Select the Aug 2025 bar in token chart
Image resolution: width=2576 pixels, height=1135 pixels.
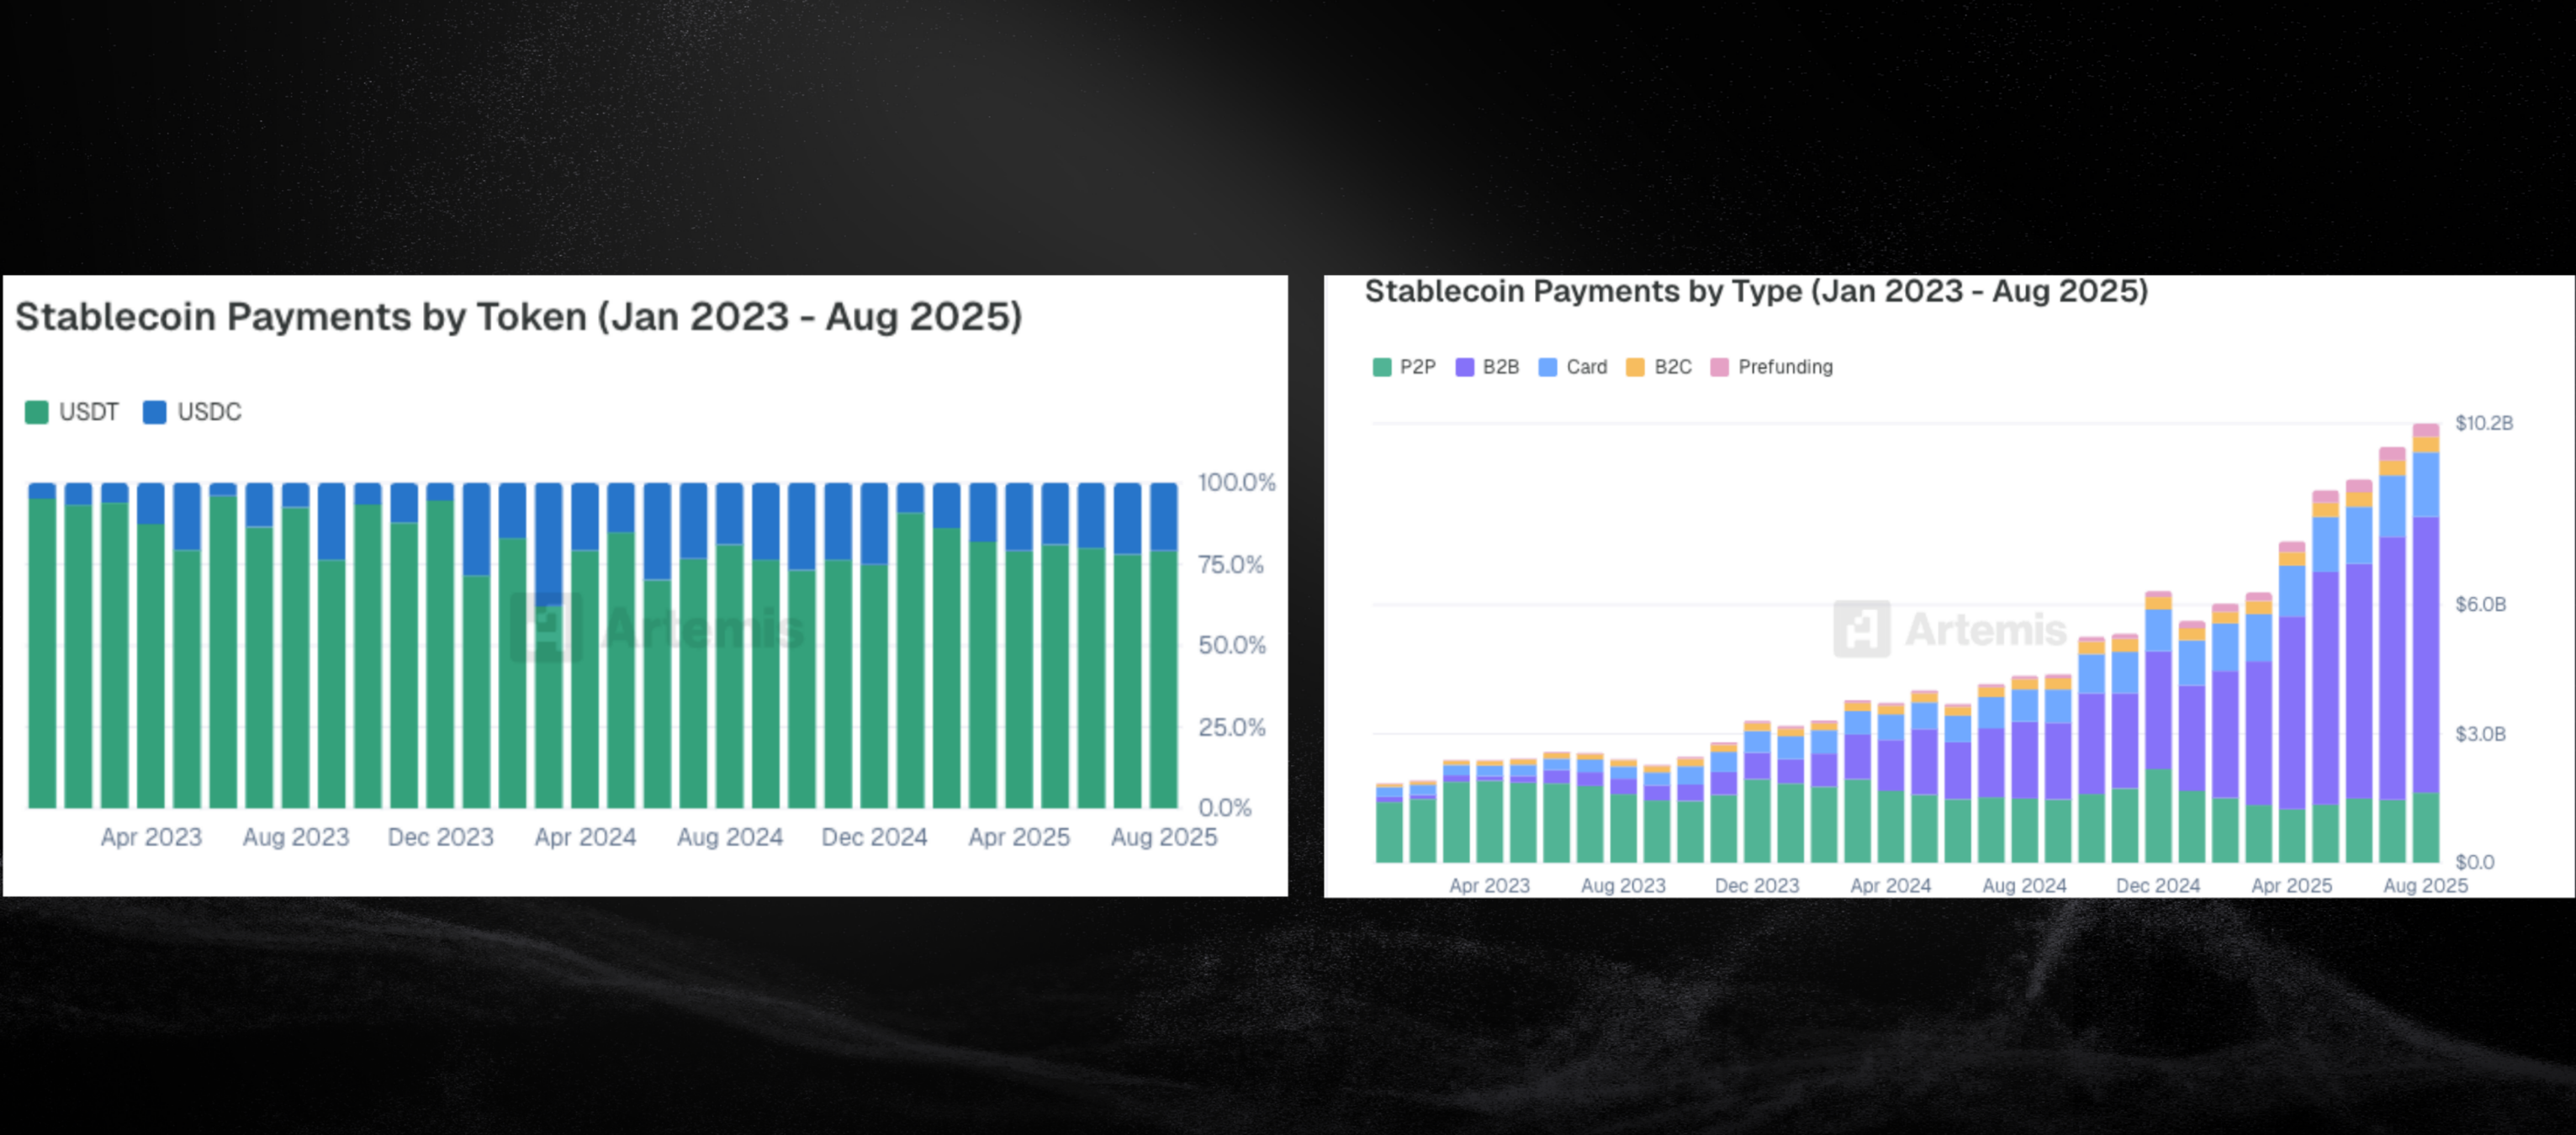[1164, 645]
